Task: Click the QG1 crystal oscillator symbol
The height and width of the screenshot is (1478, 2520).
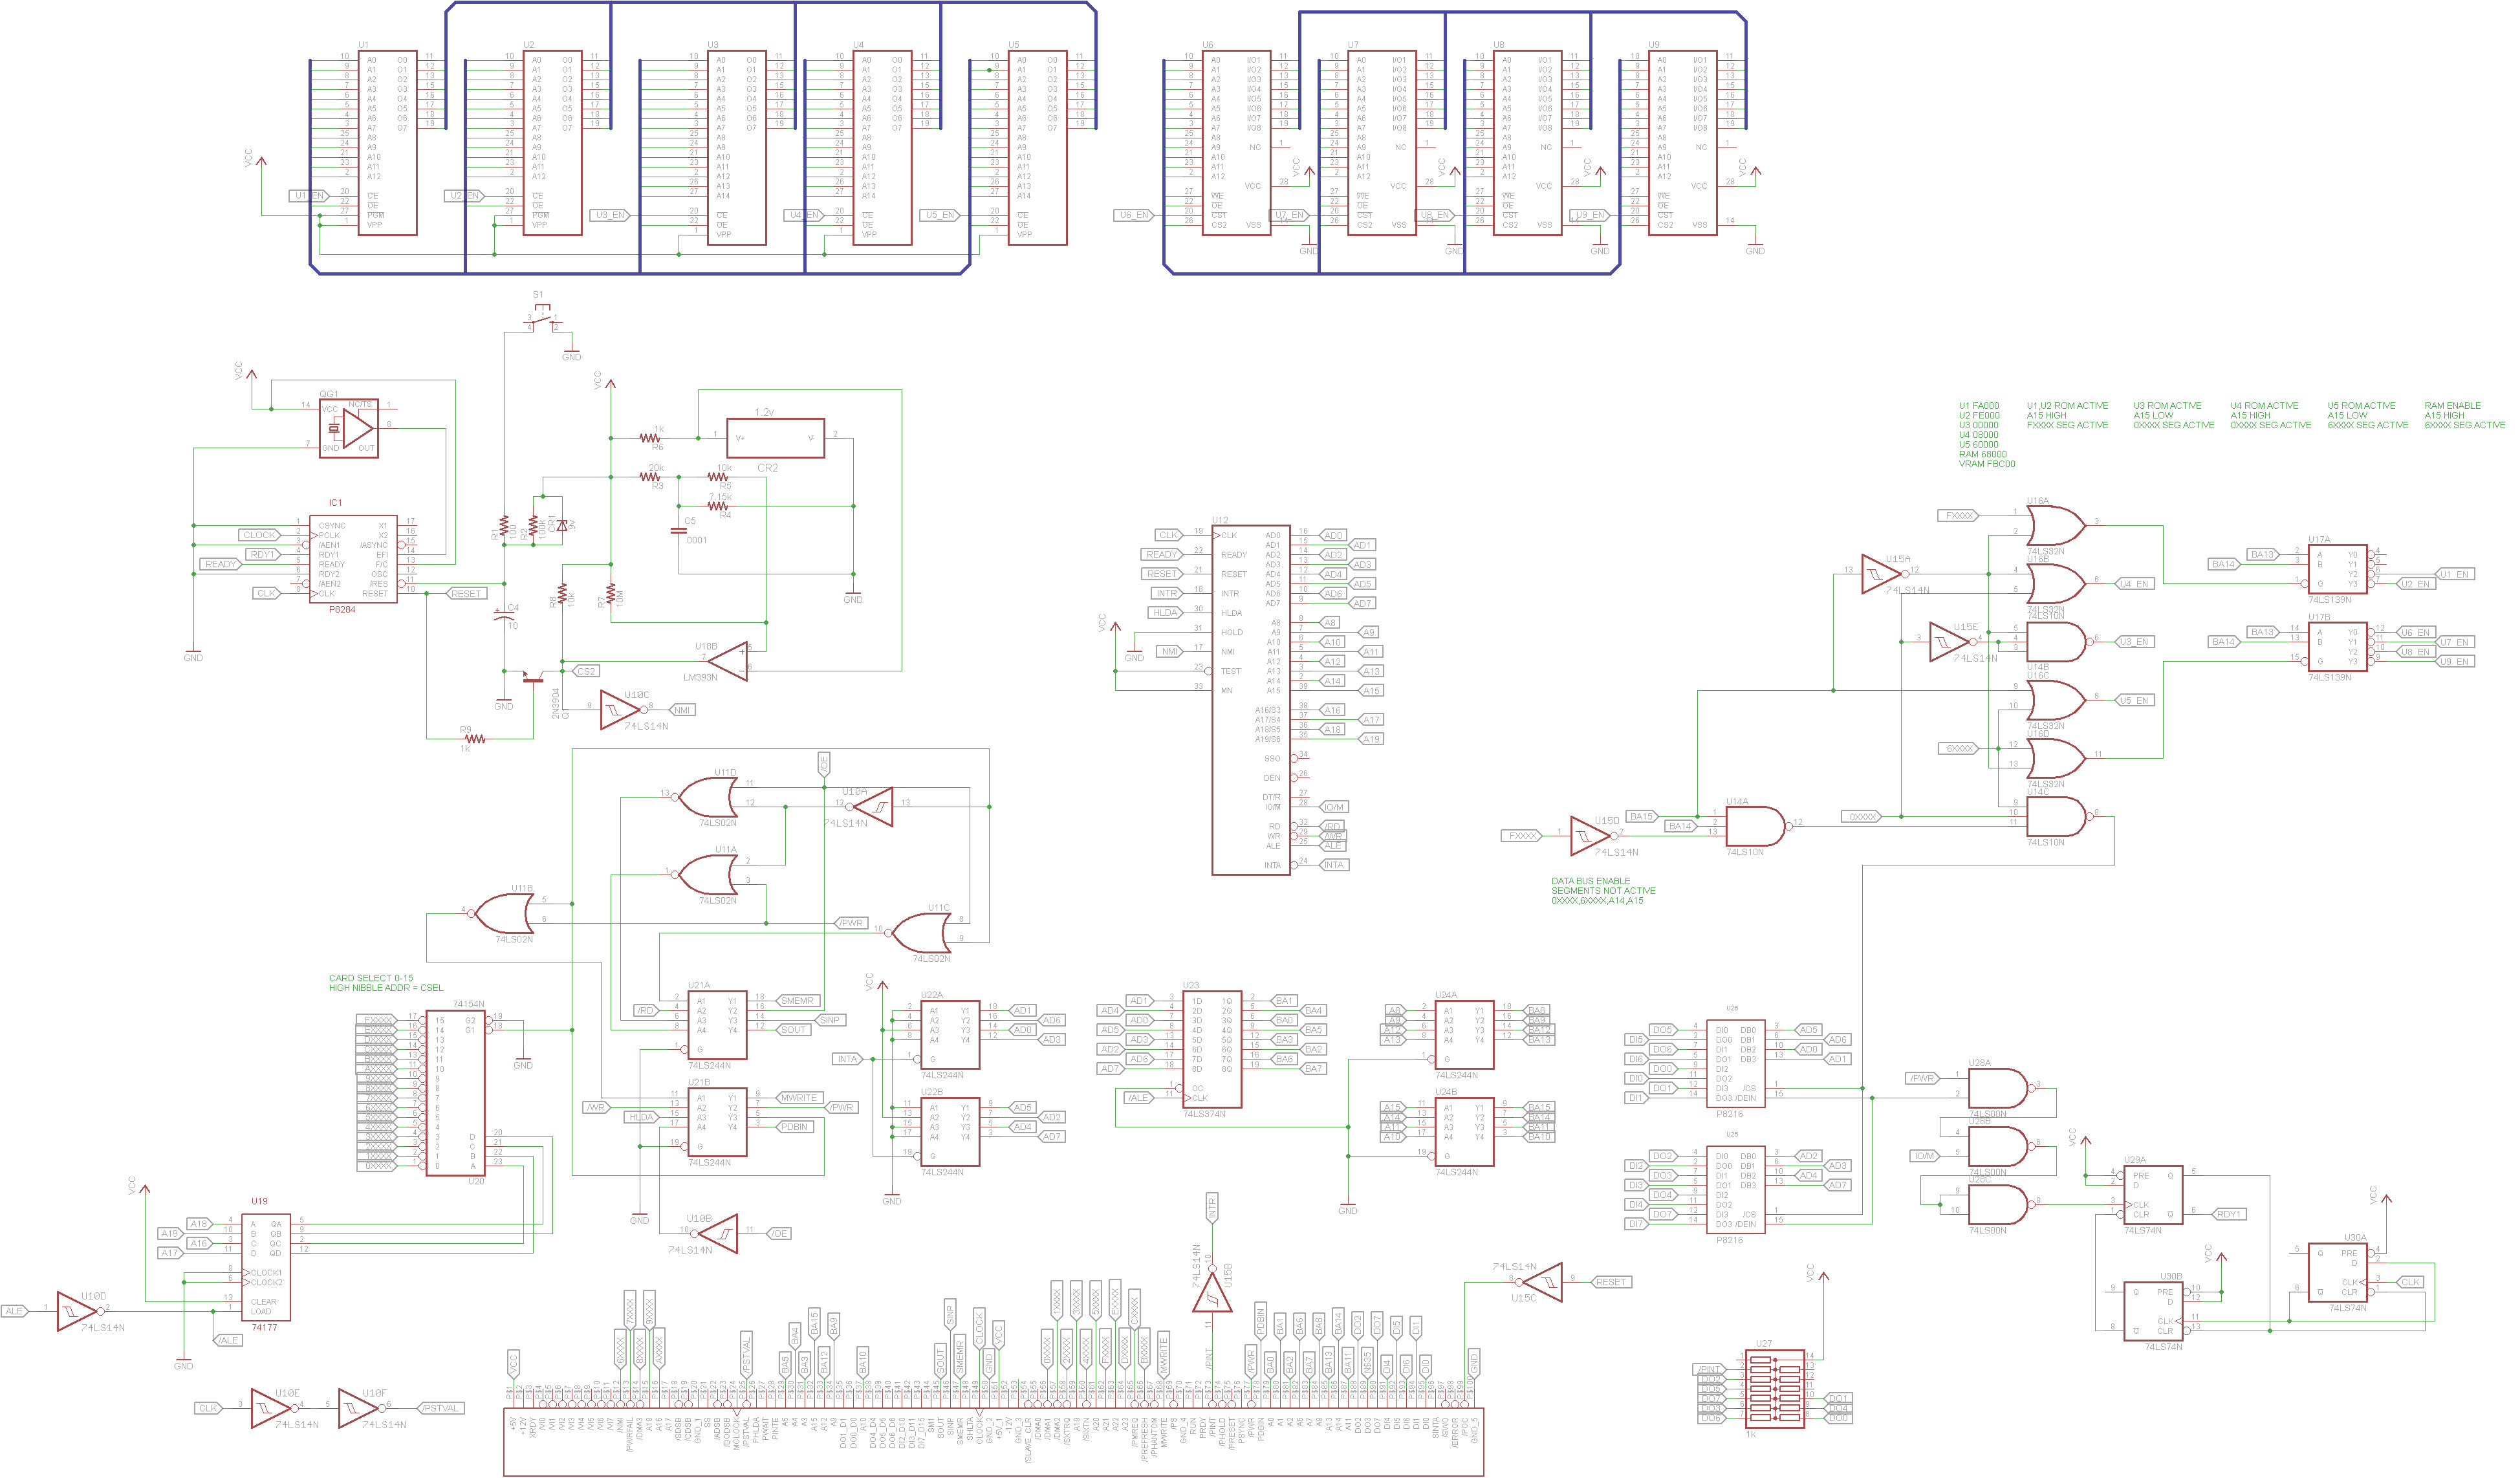Action: click(348, 428)
